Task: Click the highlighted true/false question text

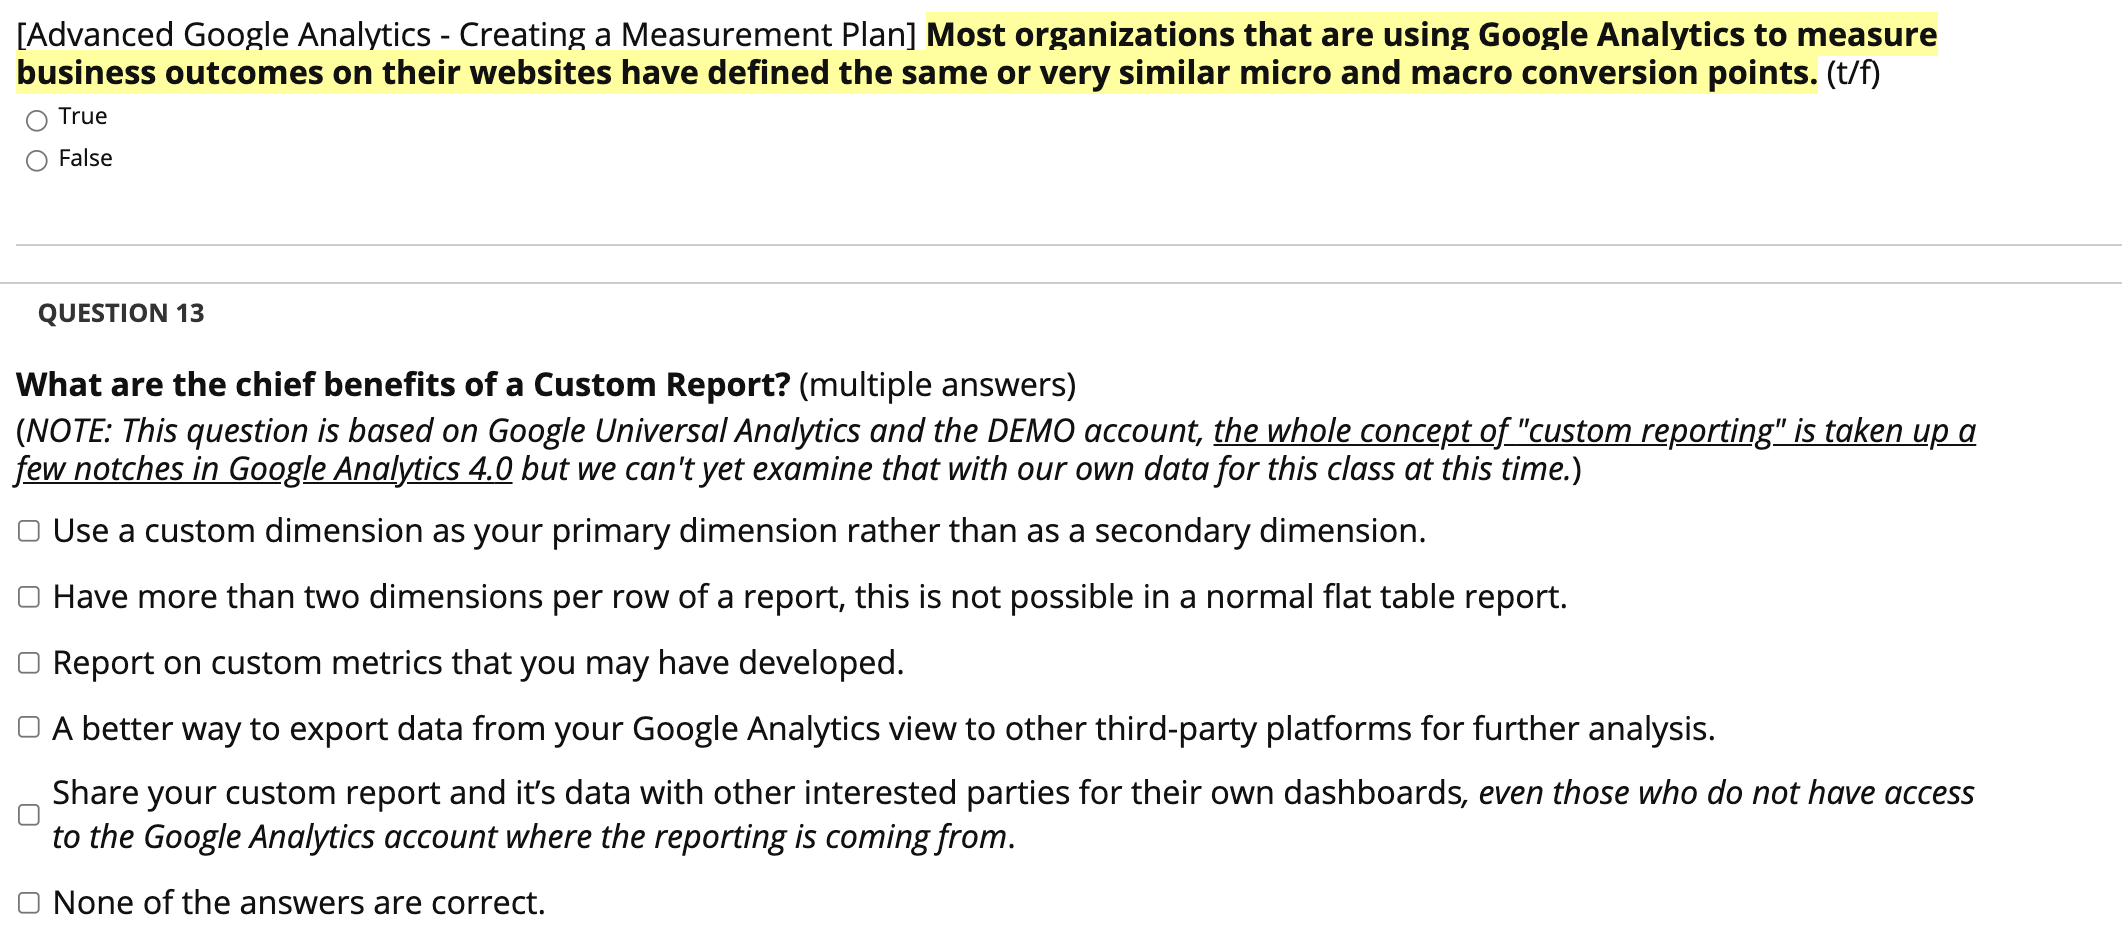Action: coord(1000,52)
